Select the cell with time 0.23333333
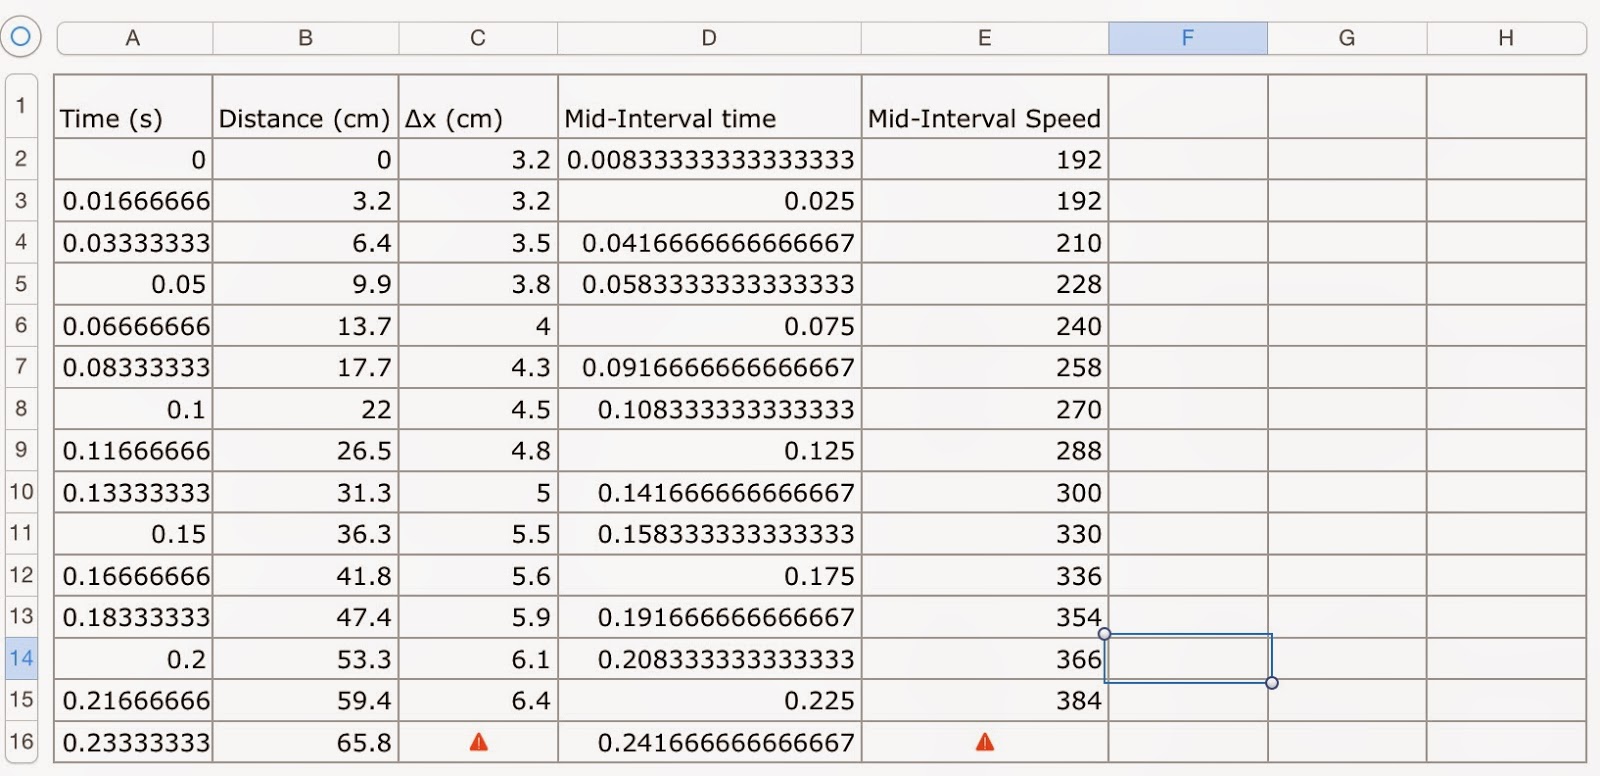The image size is (1600, 776). tap(133, 742)
